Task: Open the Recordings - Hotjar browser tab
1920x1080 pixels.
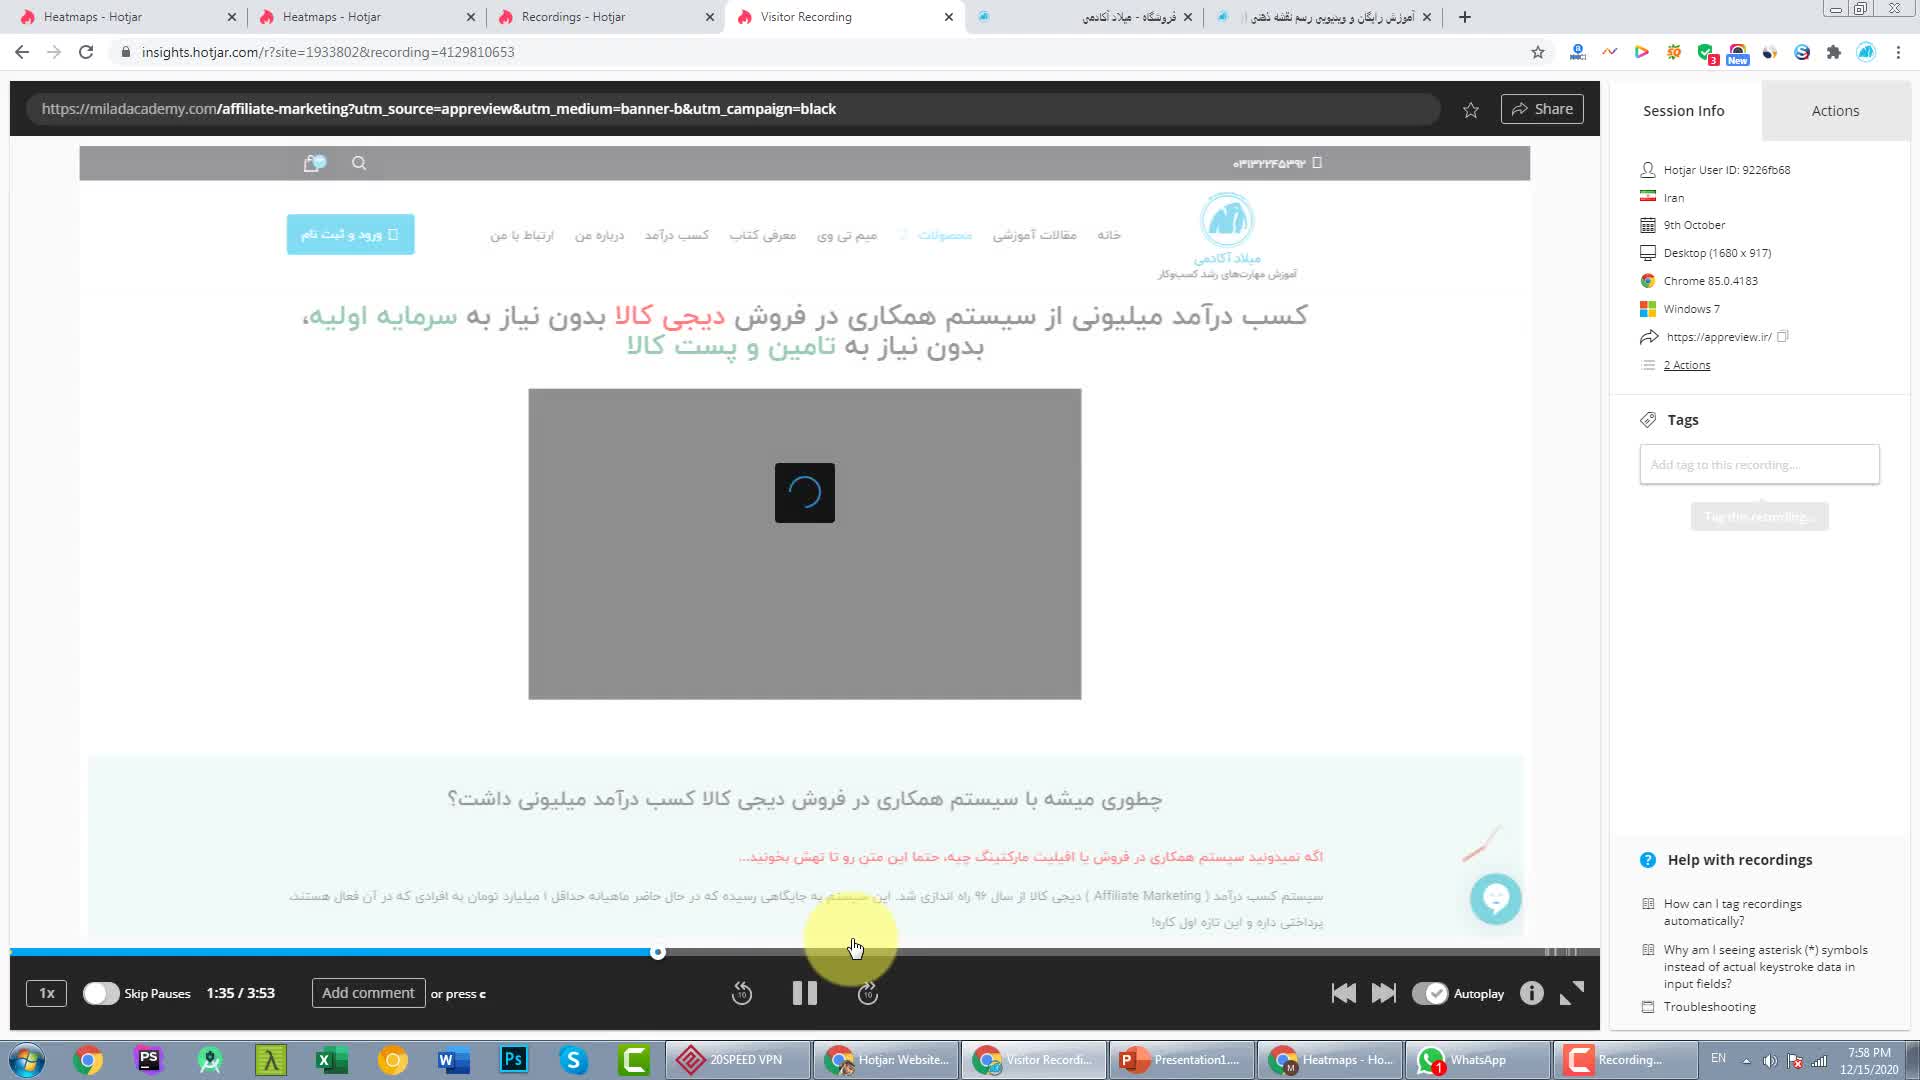Action: 574,17
